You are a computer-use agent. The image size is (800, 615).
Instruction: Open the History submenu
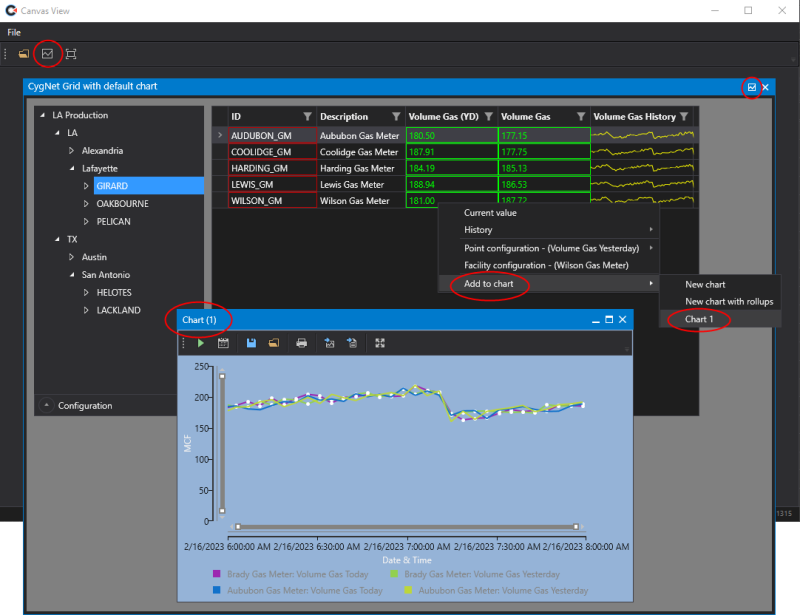549,230
